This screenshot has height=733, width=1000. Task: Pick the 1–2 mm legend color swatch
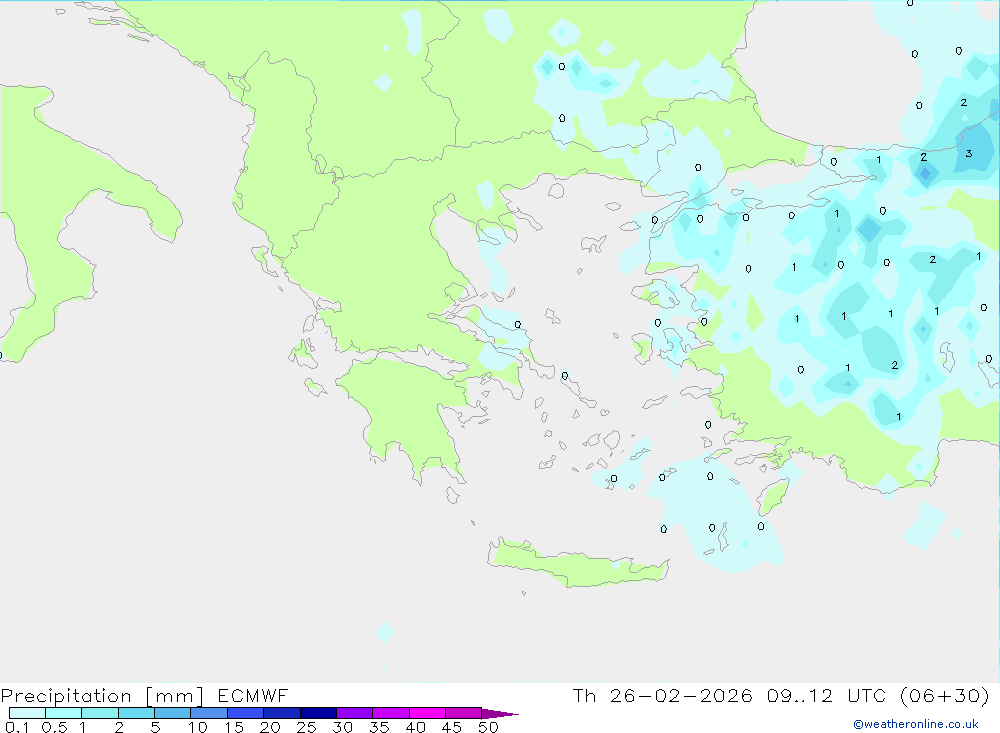(100, 713)
